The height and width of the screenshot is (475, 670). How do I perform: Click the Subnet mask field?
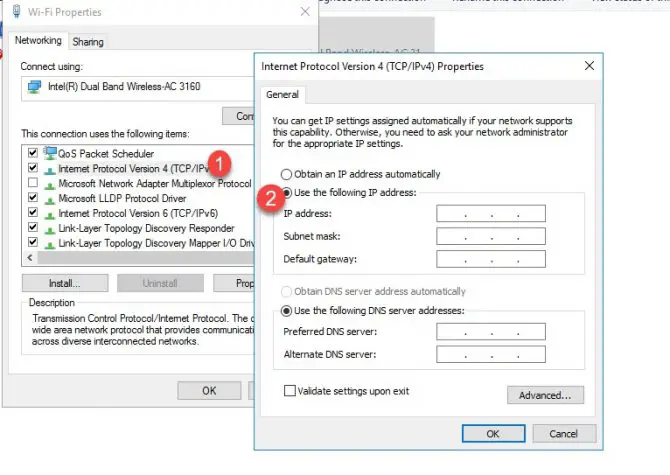491,236
